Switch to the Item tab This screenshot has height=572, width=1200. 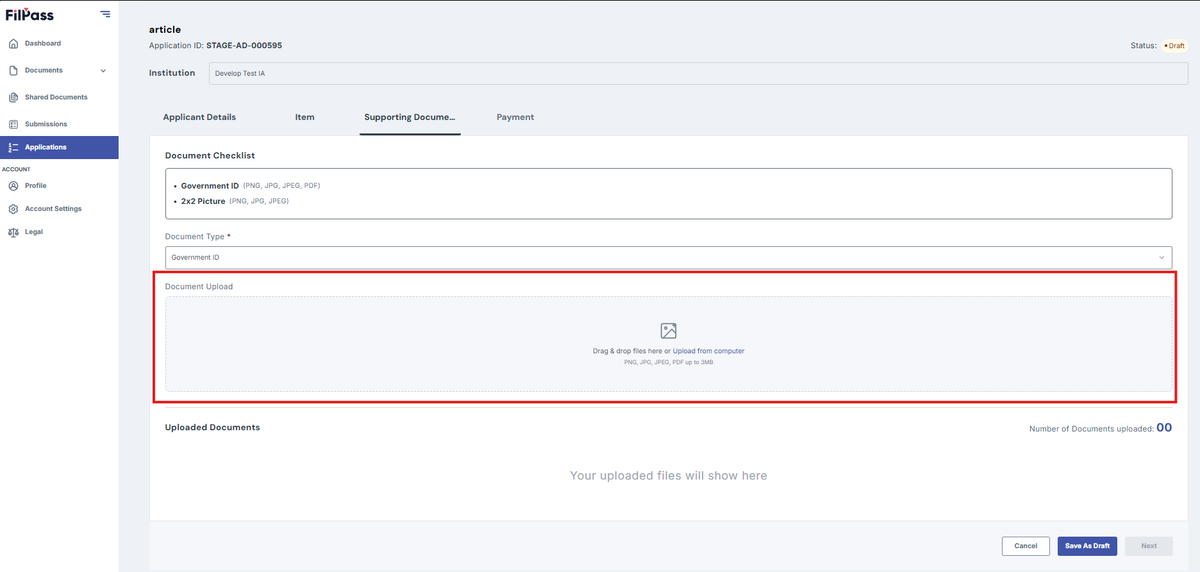click(x=305, y=117)
